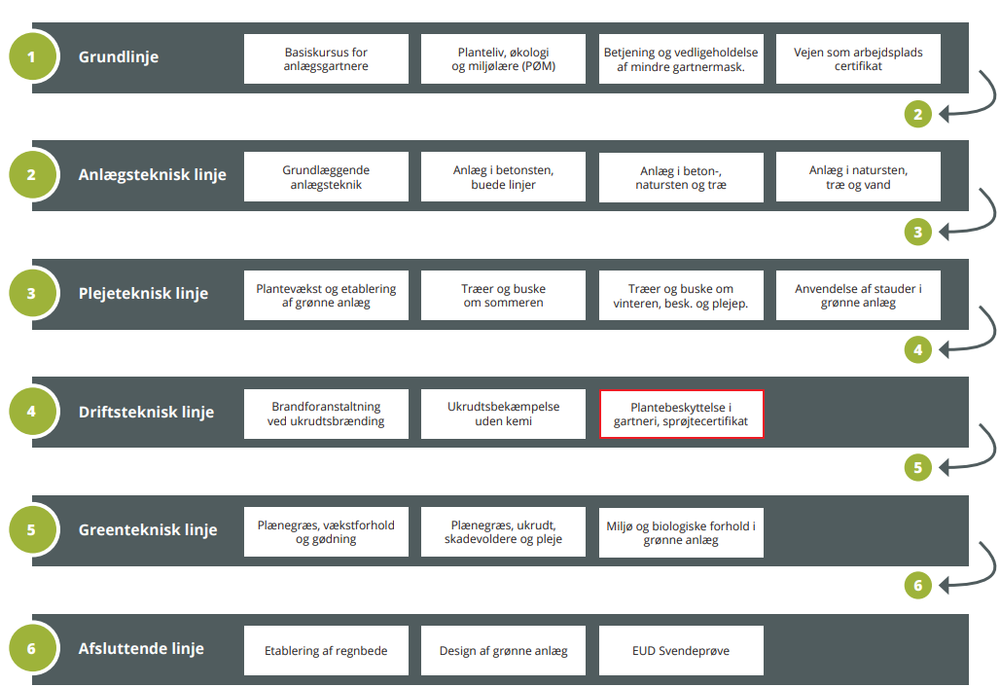Click the small arrow circle 2 below Grundlinje row
This screenshot has width=1000, height=687.
pos(918,114)
